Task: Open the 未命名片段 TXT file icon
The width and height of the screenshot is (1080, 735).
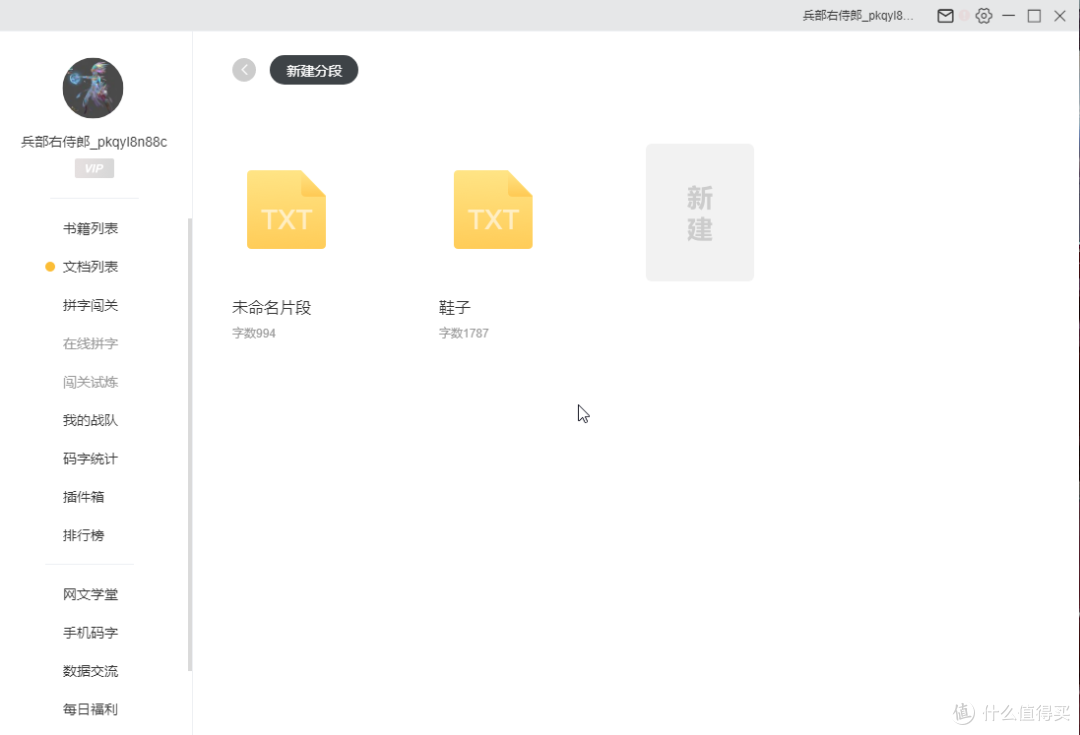Action: [x=286, y=210]
